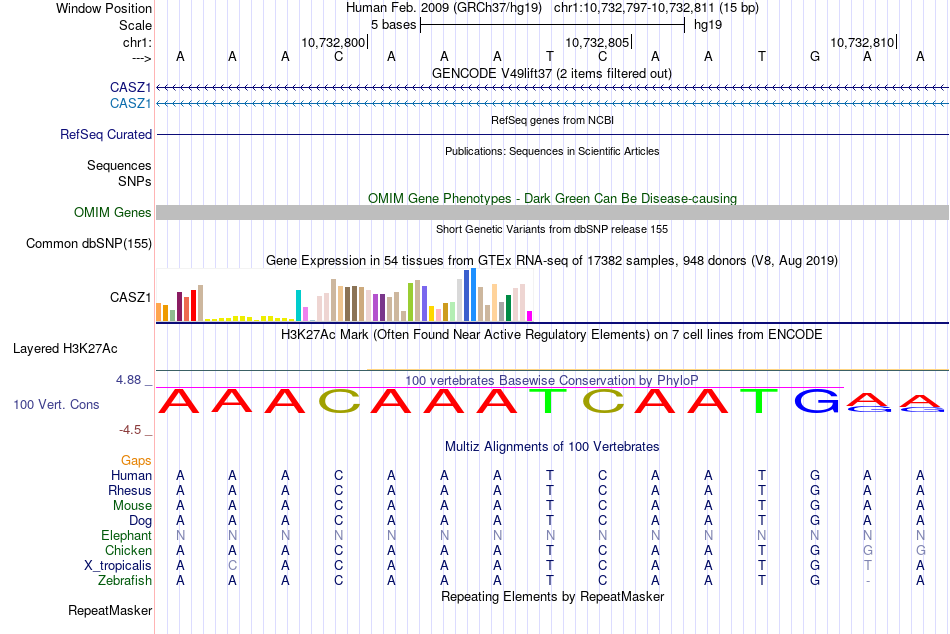Click the Human alignment row label
Viewport: 950px width, 634px height.
click(131, 475)
